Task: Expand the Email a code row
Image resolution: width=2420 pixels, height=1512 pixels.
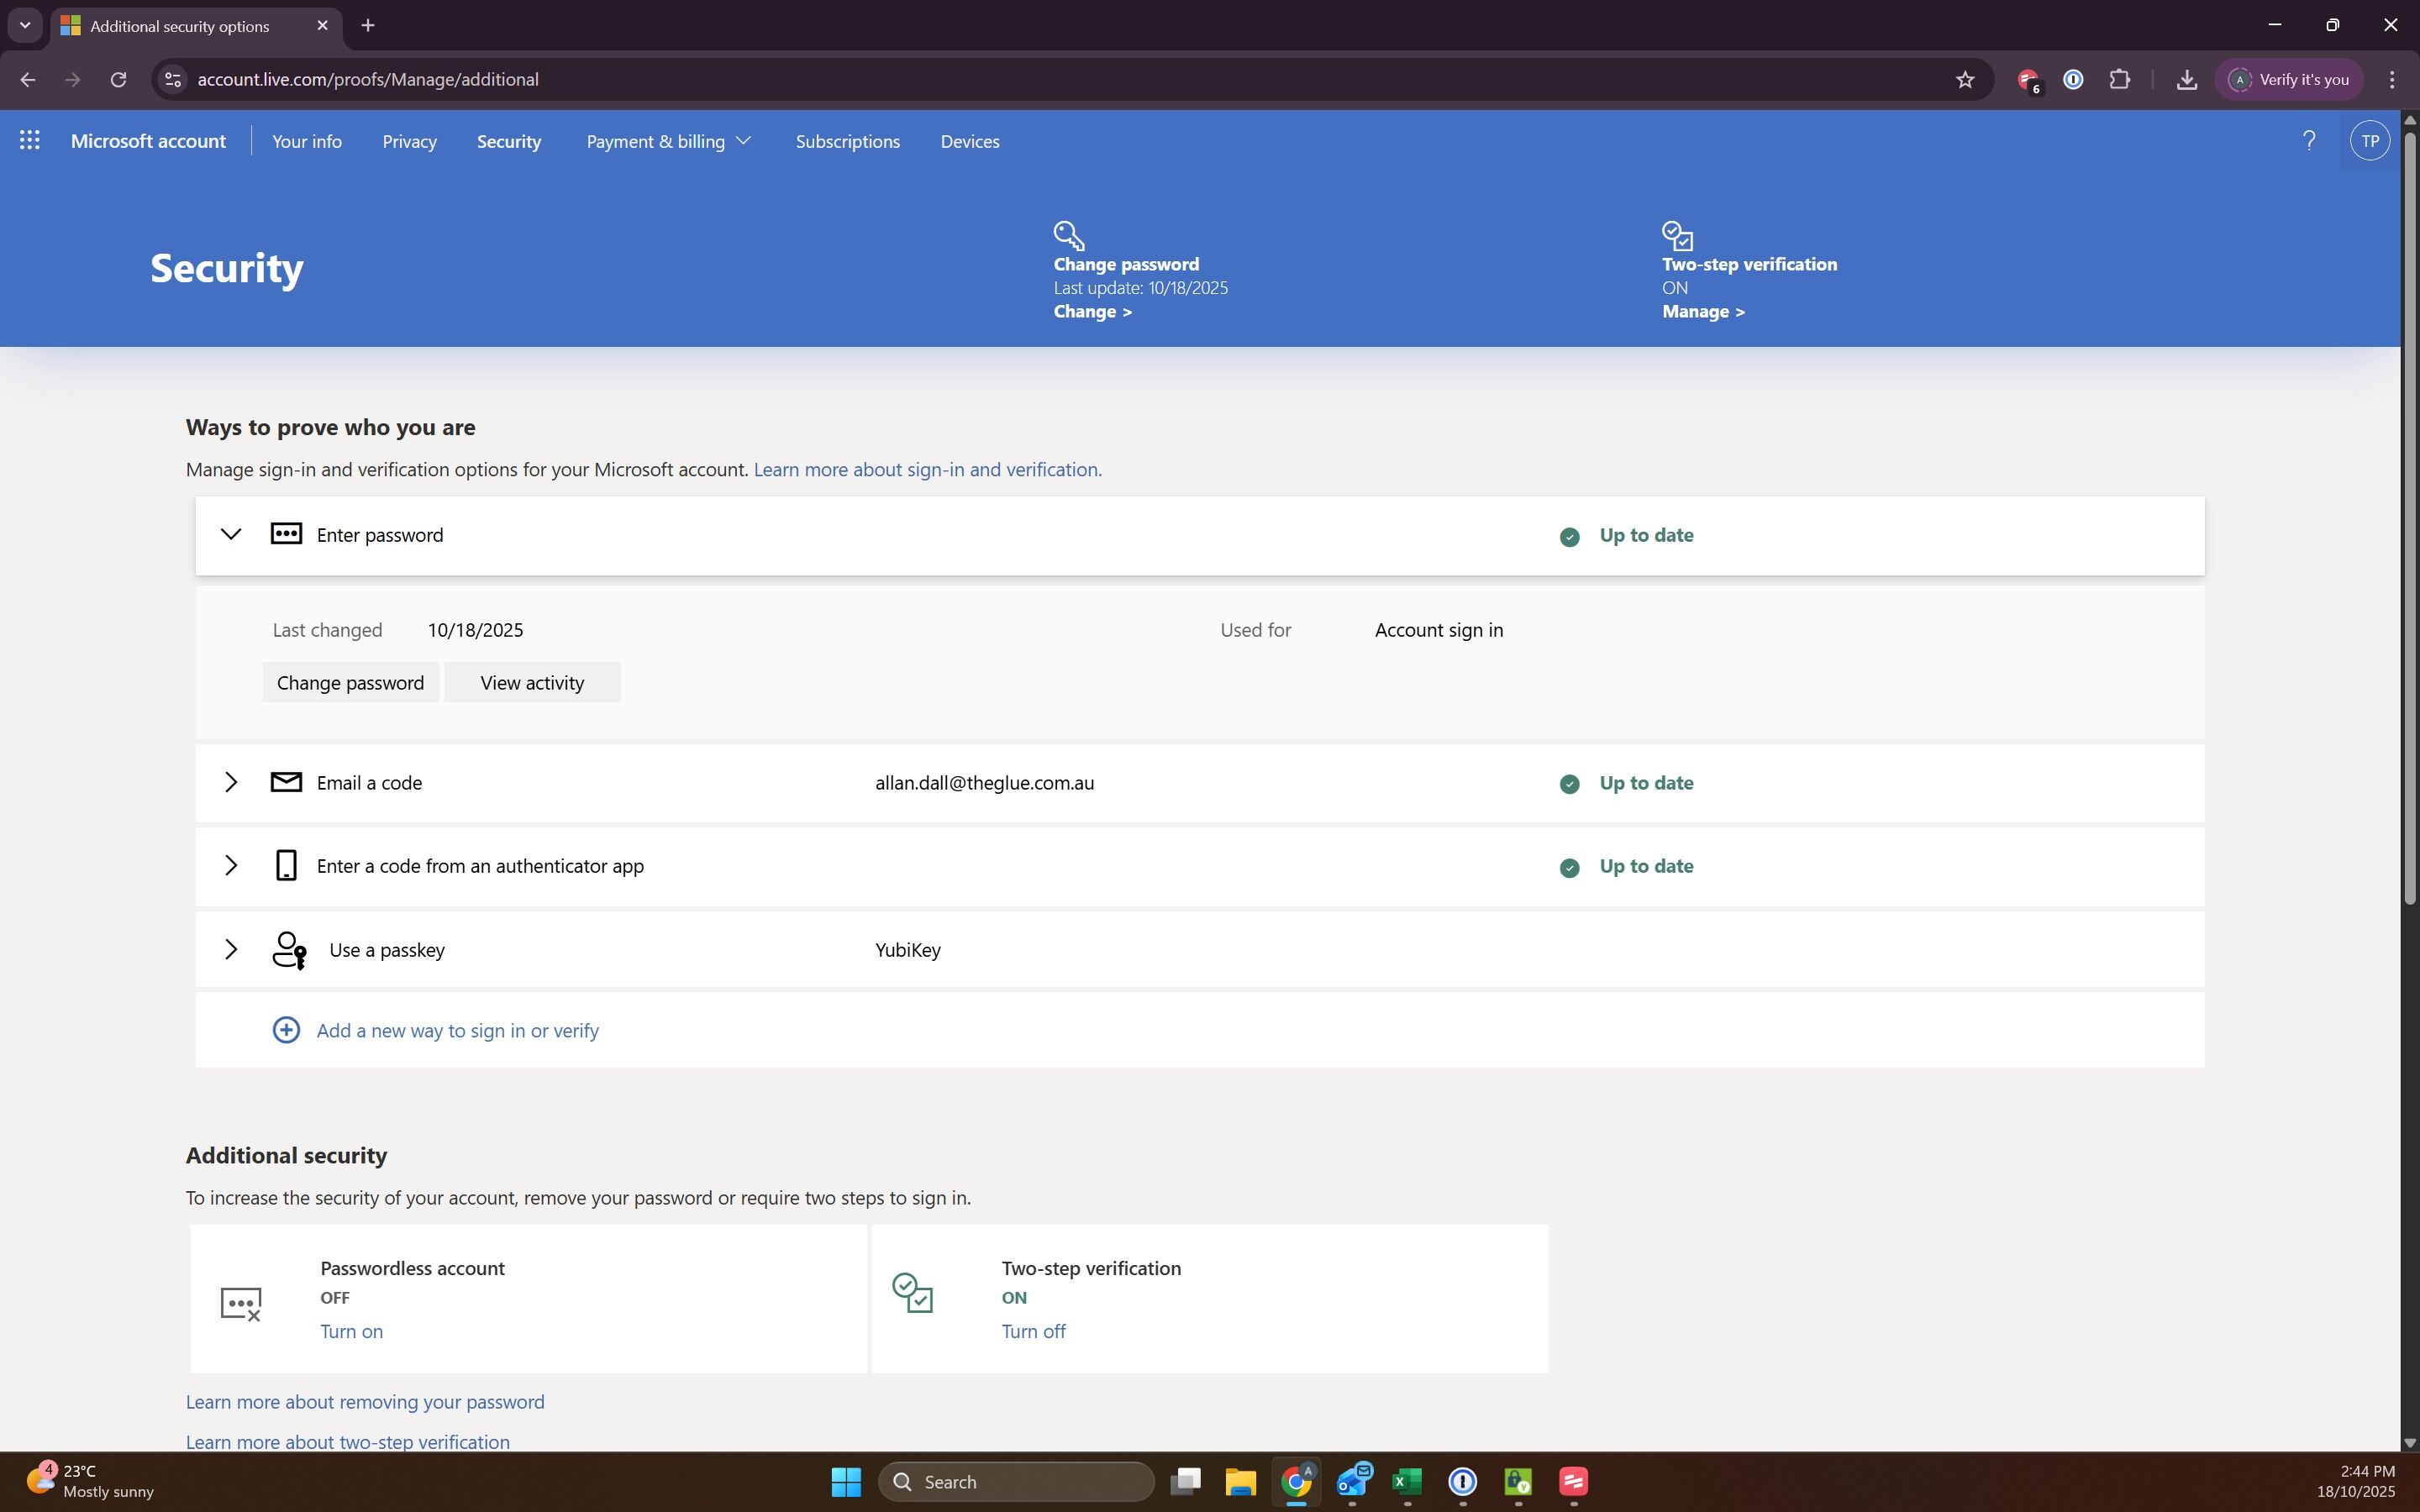Action: (231, 782)
